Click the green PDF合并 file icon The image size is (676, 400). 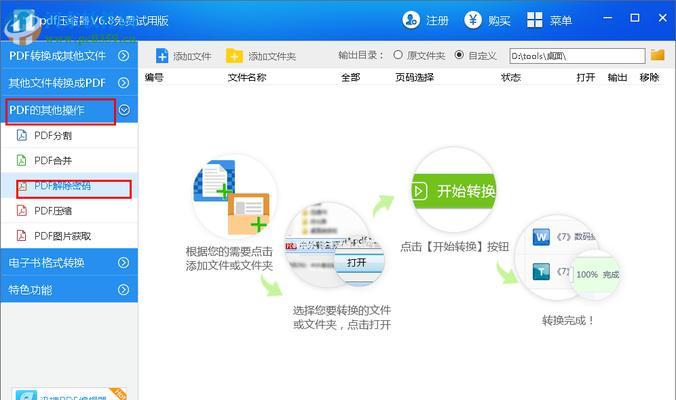(22, 160)
